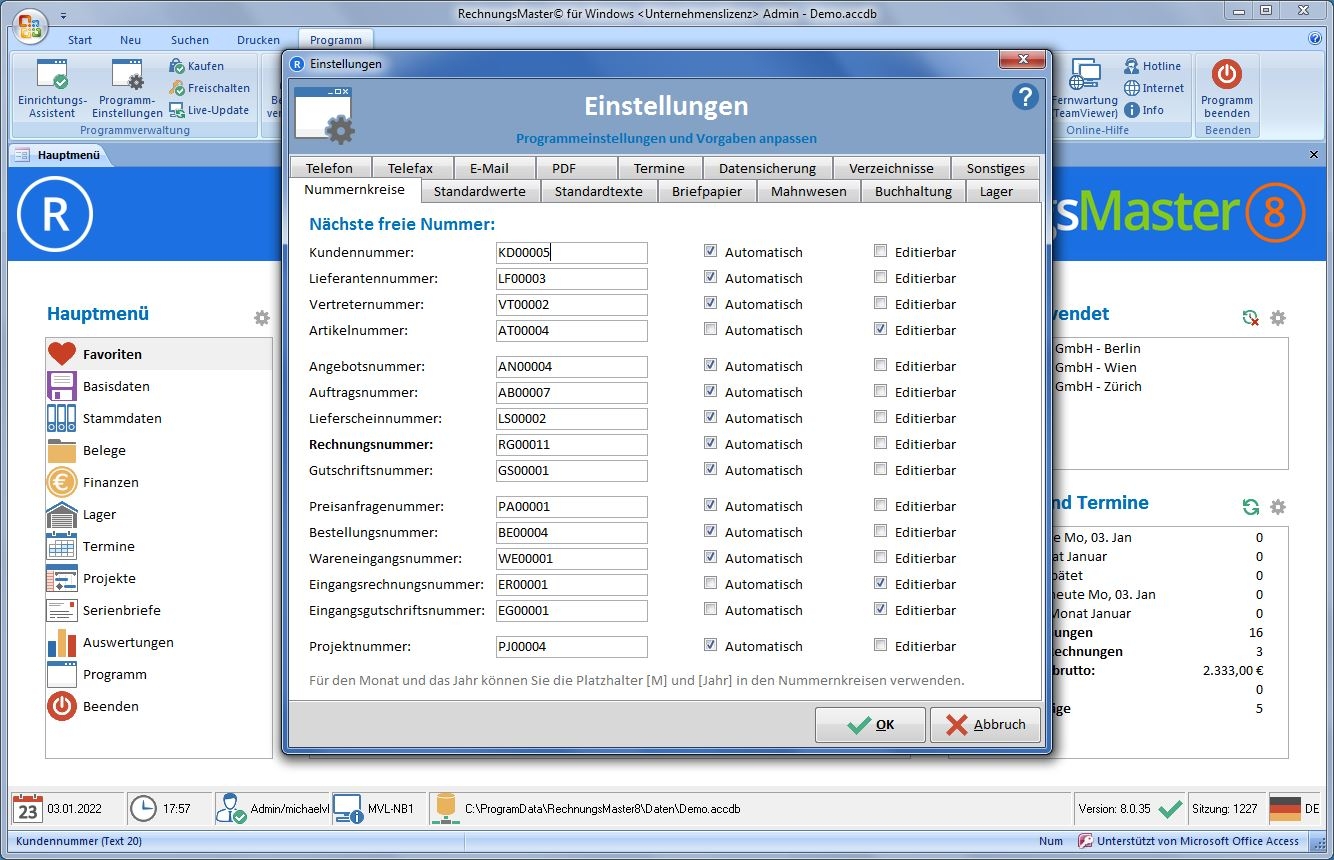Click the Admin user status bar icon
Viewport: 1334px width, 860px height.
point(232,808)
